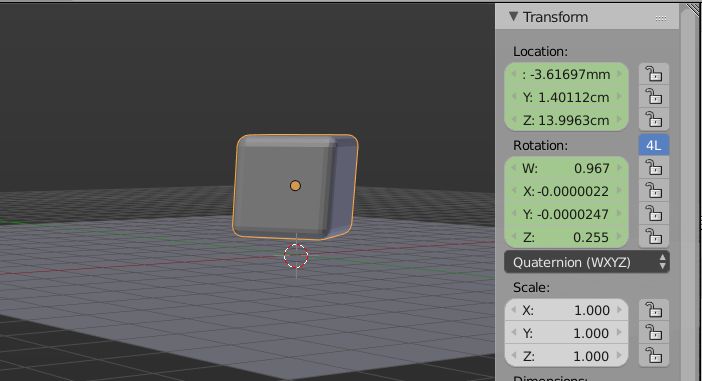
Task: Toggle lock for Scale Y
Action: pyautogui.click(x=654, y=333)
